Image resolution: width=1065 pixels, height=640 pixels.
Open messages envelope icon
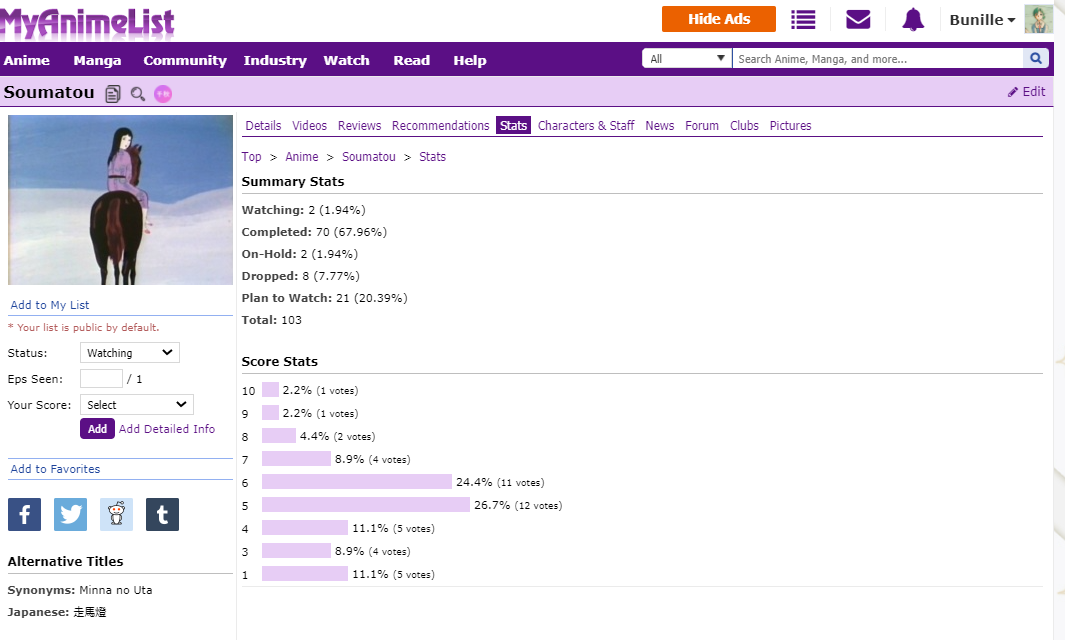[858, 19]
